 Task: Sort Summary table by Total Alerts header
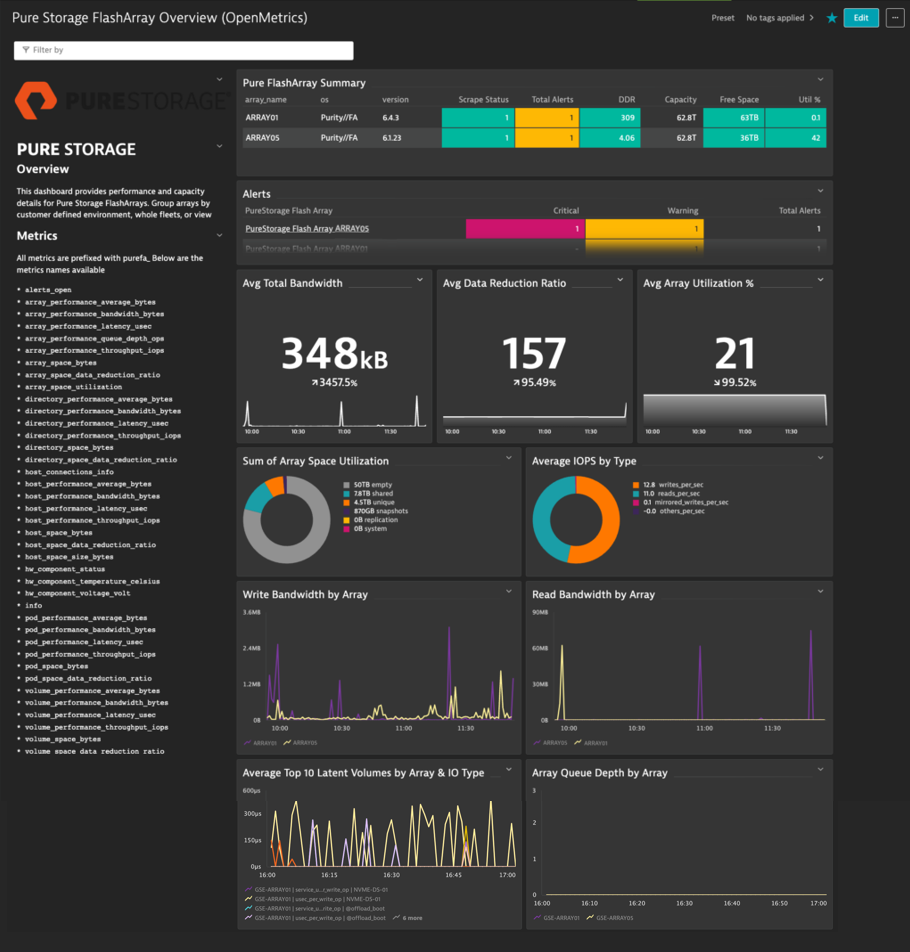(x=552, y=100)
